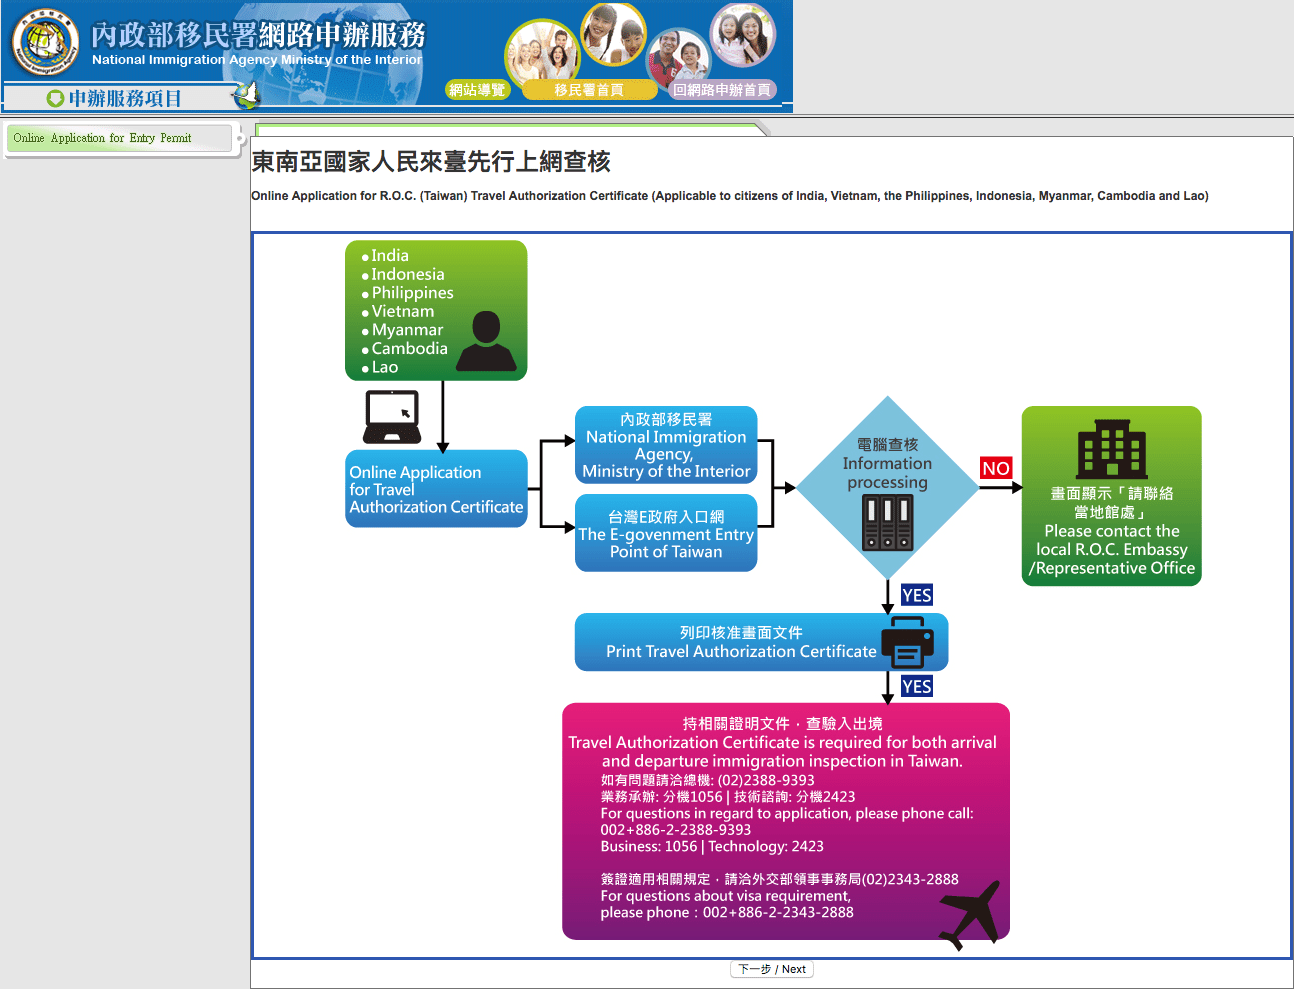Click Online Application for Travel Authorization Certificate box
The height and width of the screenshot is (989, 1294).
(436, 489)
